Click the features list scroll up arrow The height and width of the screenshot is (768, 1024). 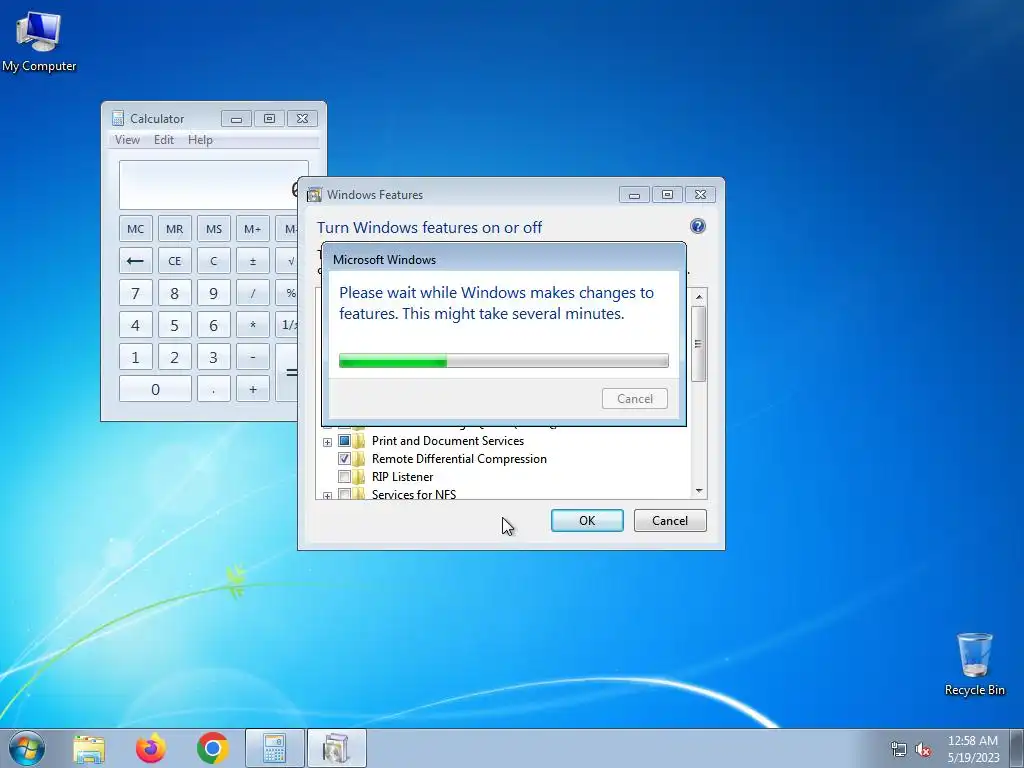(699, 296)
